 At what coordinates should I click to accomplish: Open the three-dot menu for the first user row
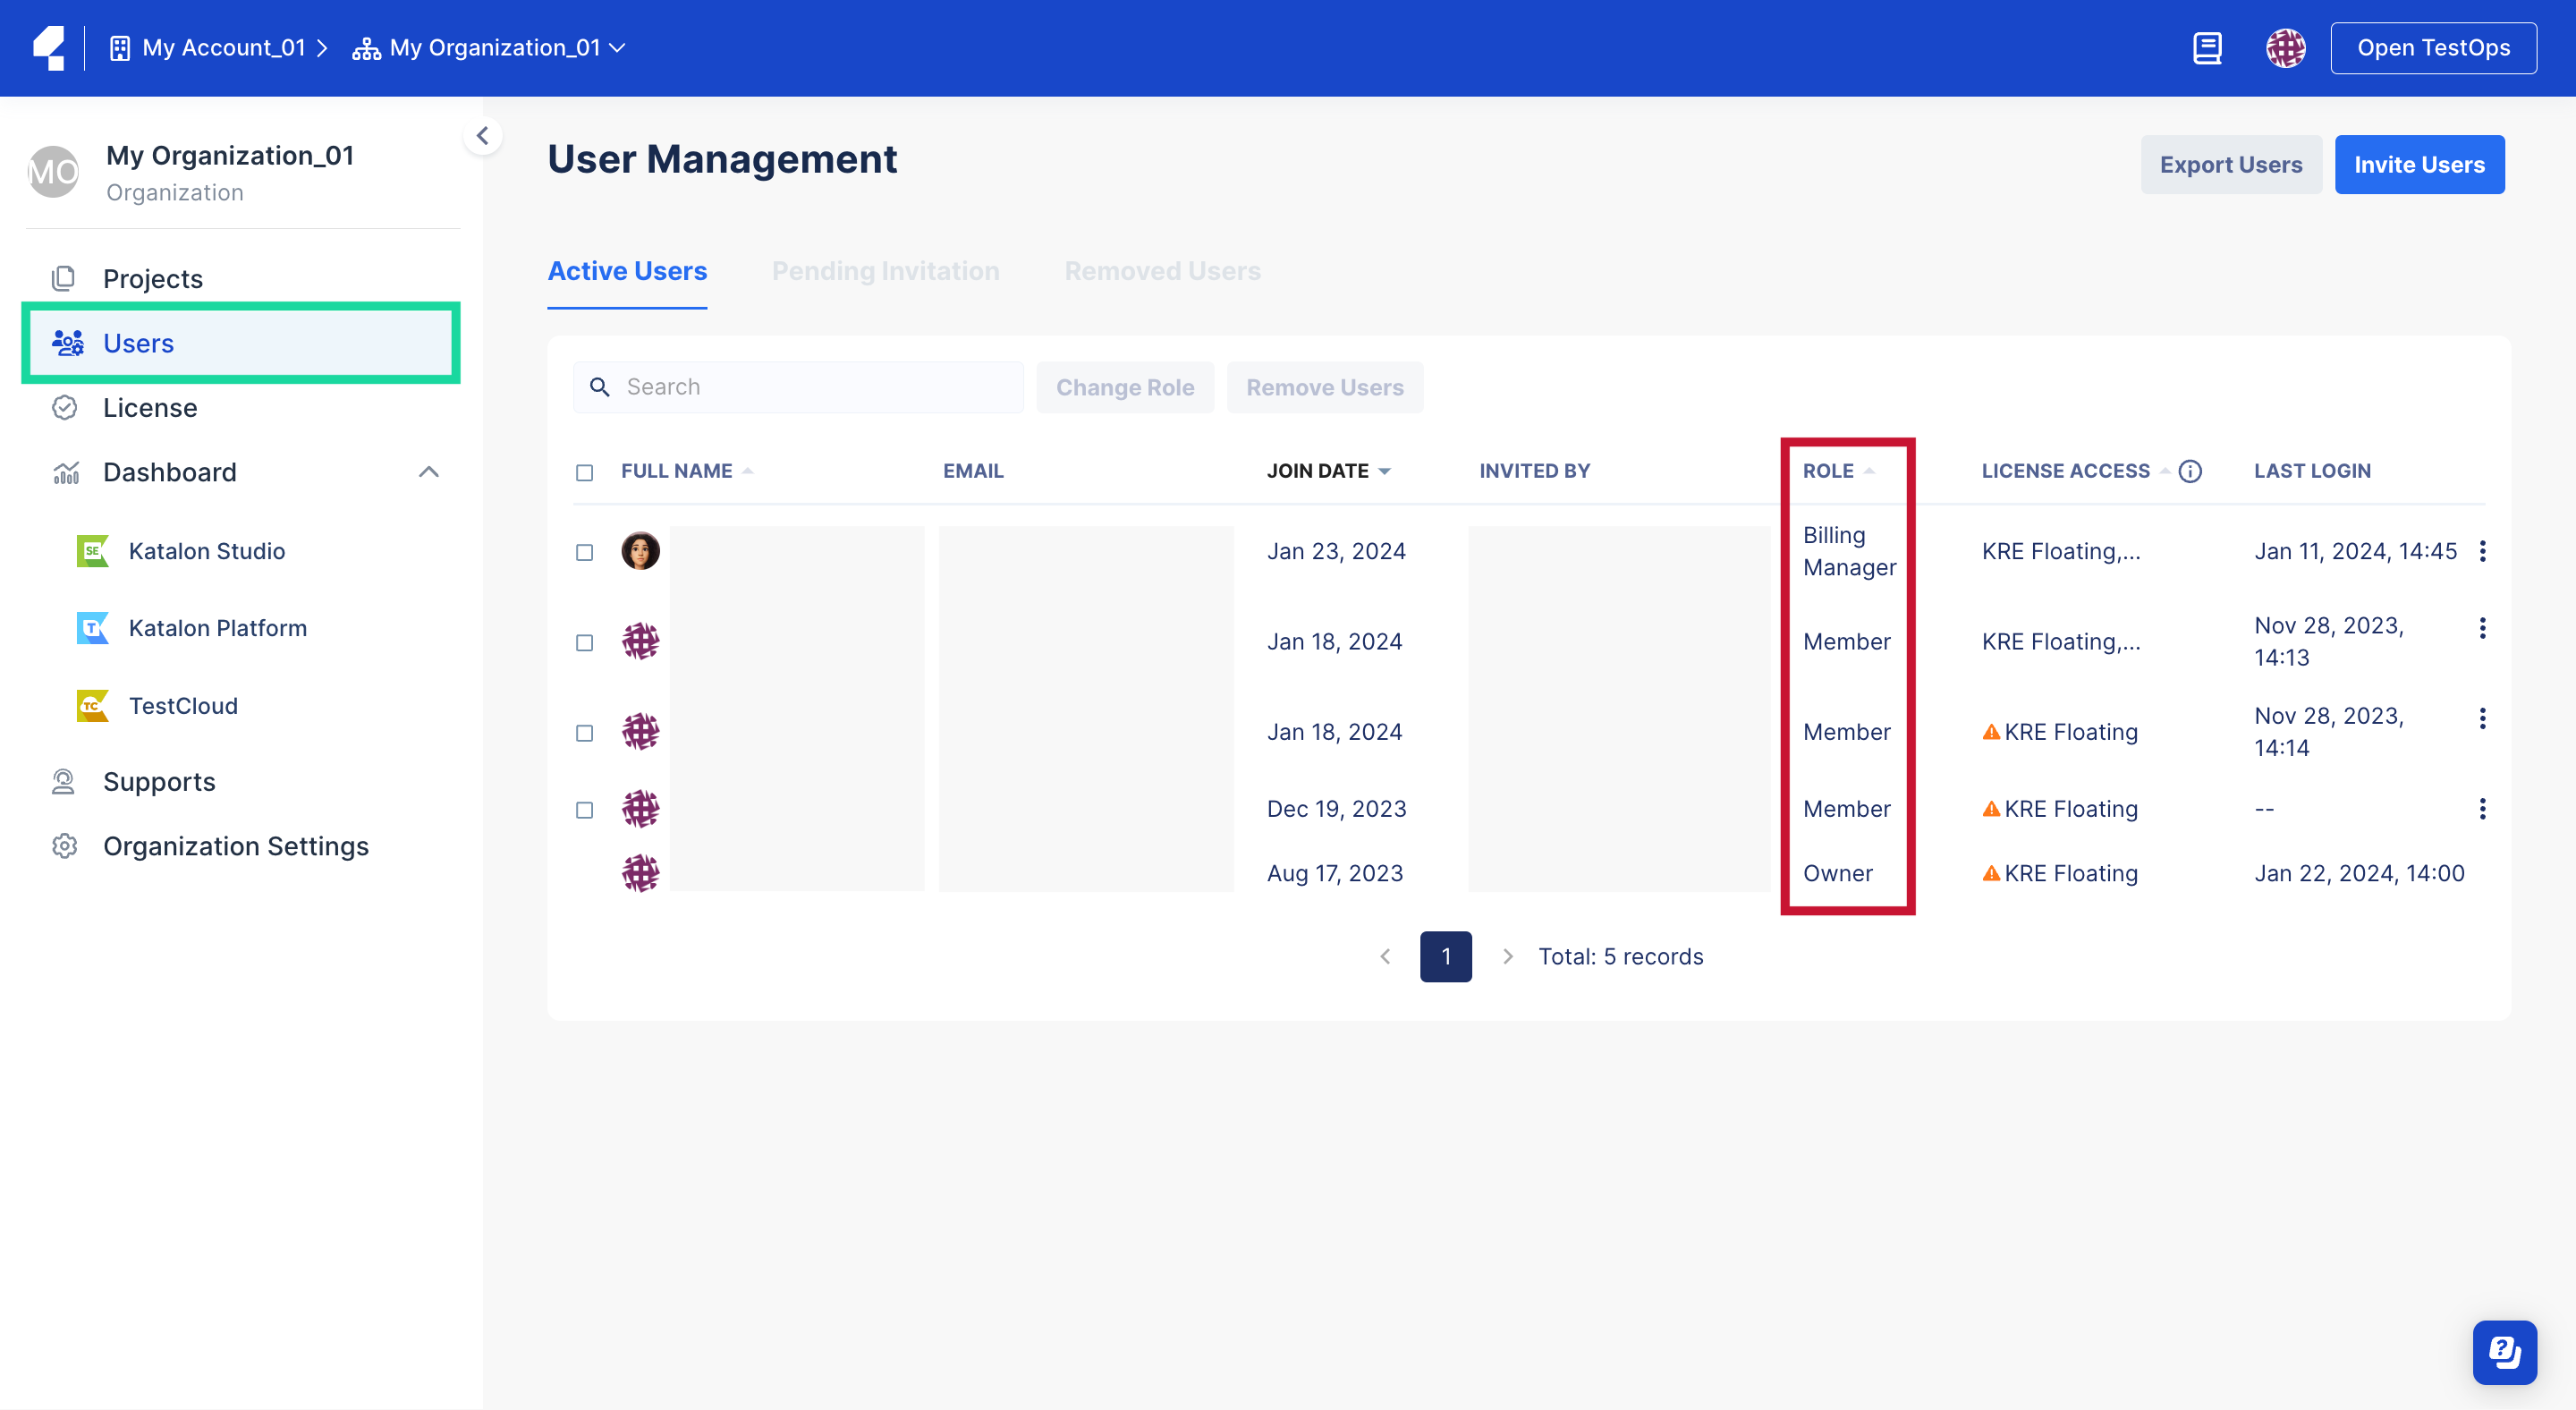[x=2484, y=550]
